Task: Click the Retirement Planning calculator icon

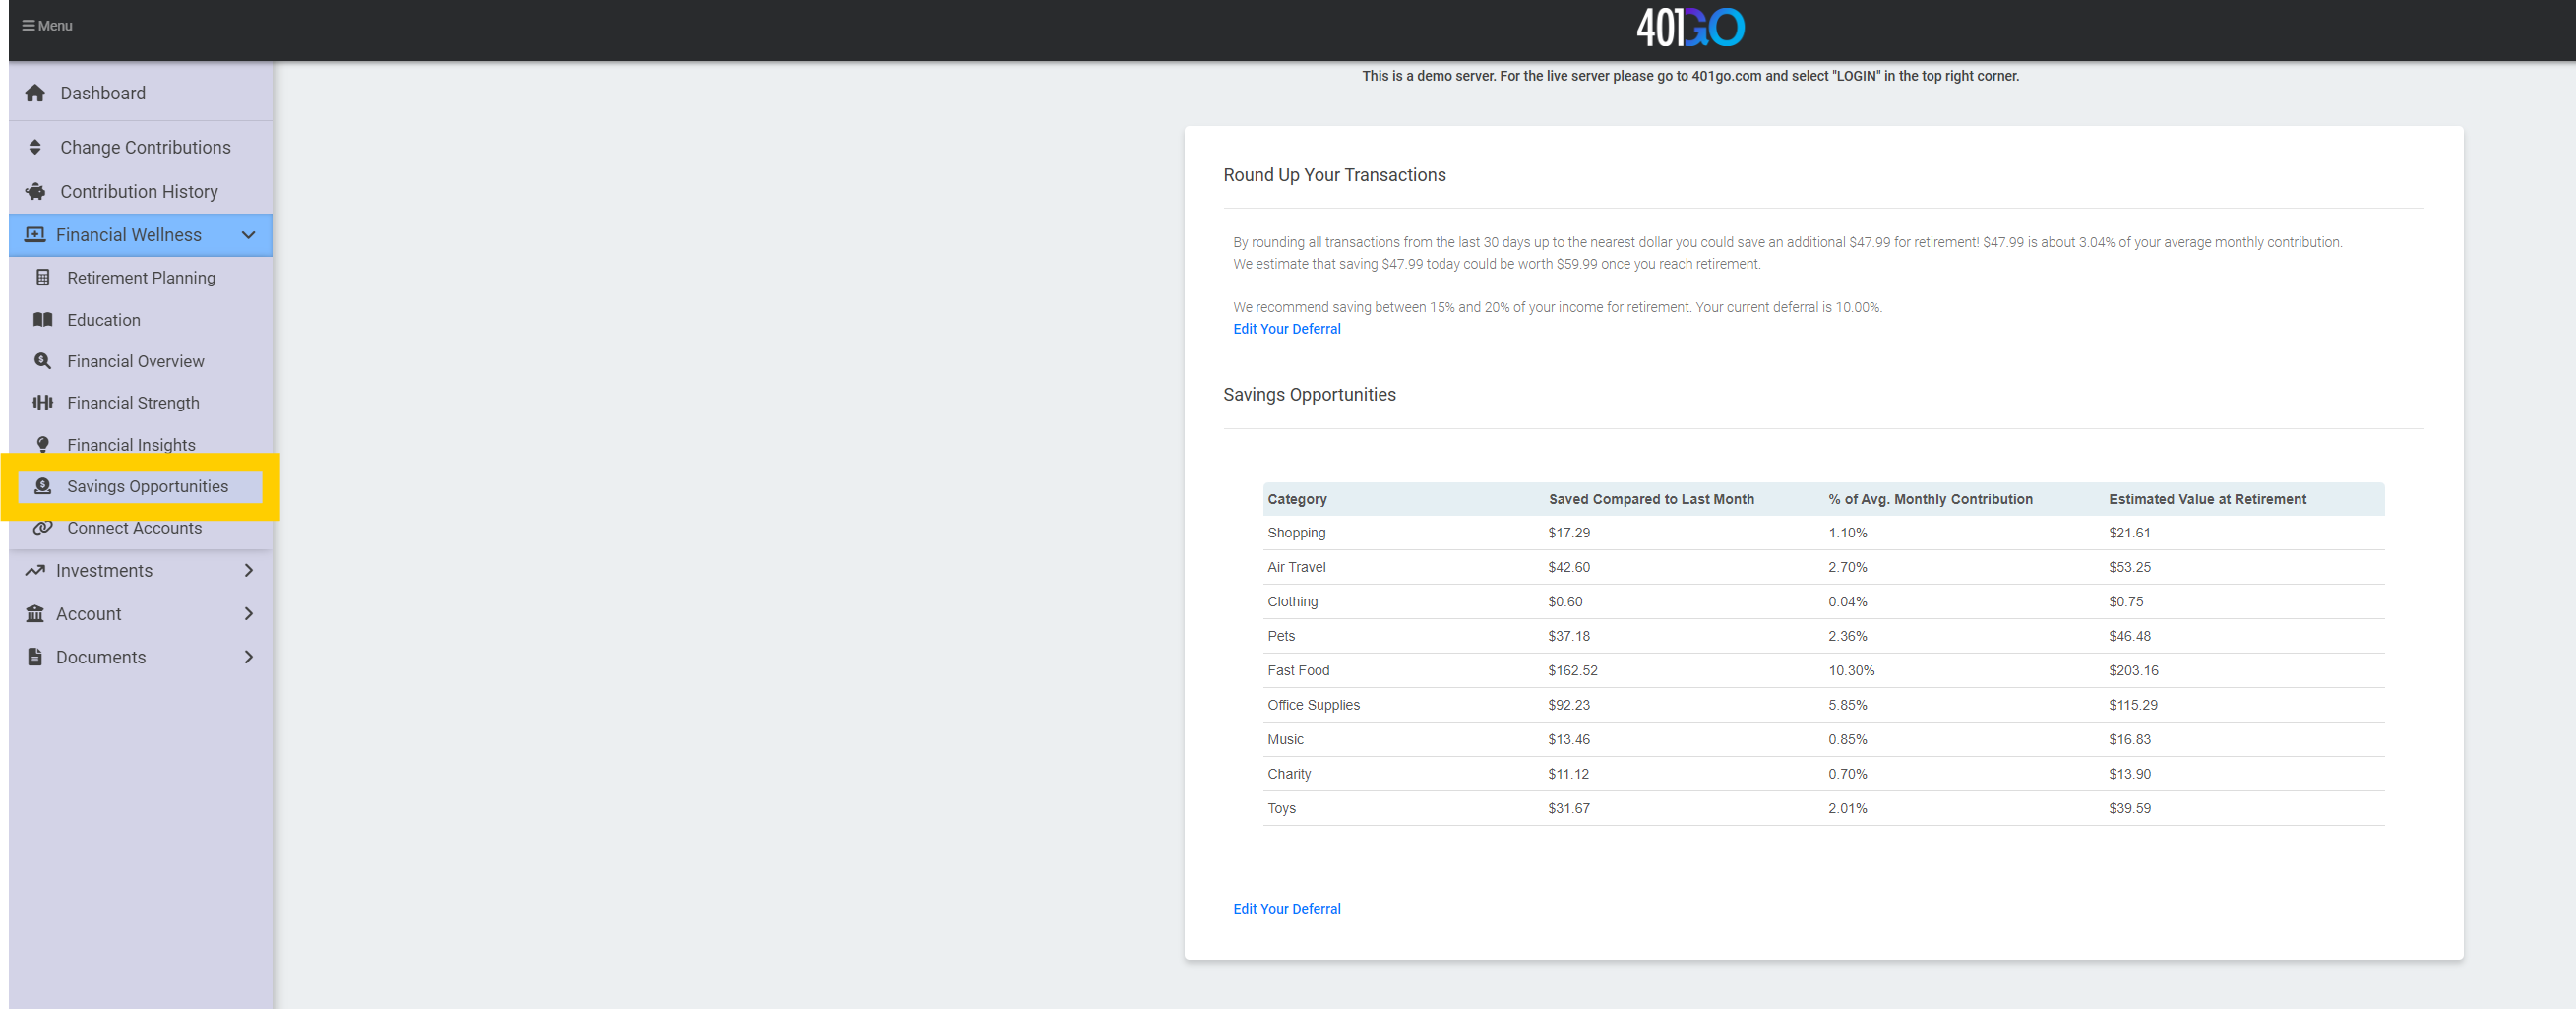Action: 43,278
